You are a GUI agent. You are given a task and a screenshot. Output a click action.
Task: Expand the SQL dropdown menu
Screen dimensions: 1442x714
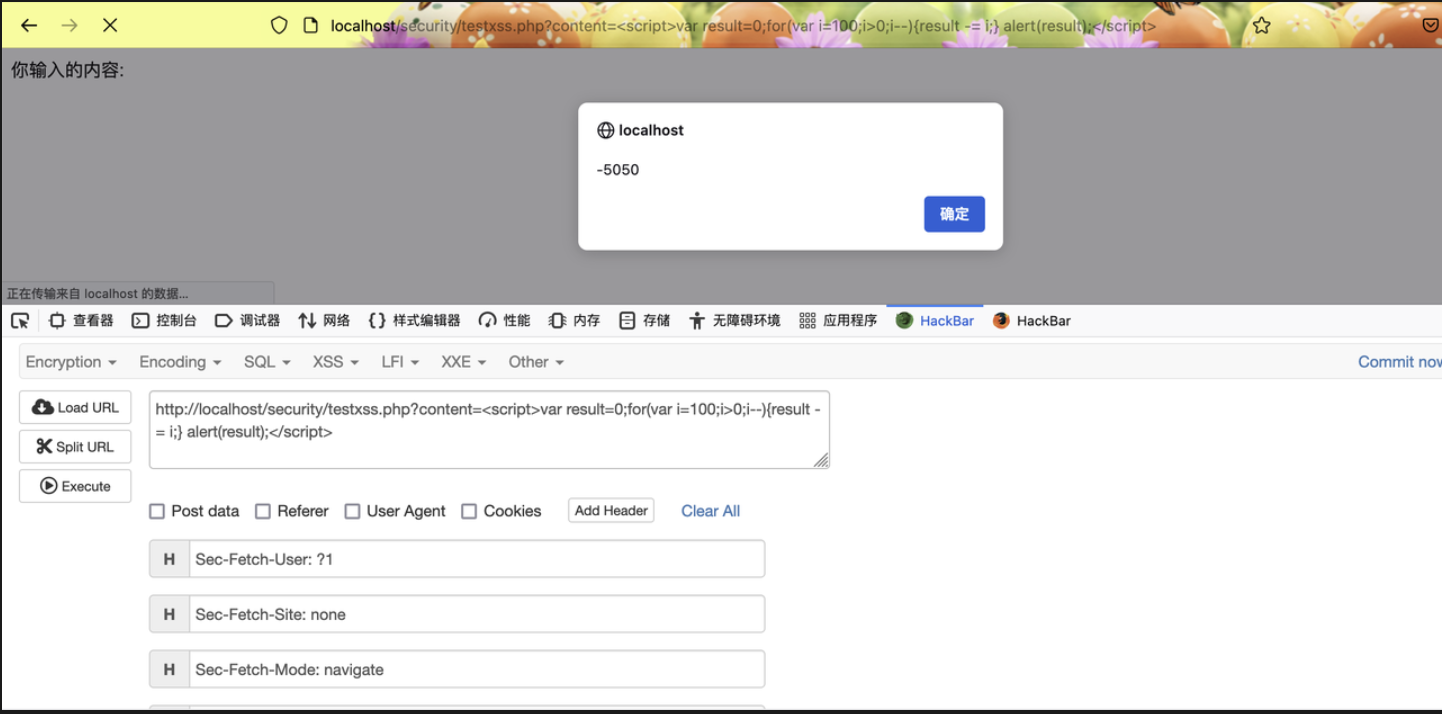267,362
